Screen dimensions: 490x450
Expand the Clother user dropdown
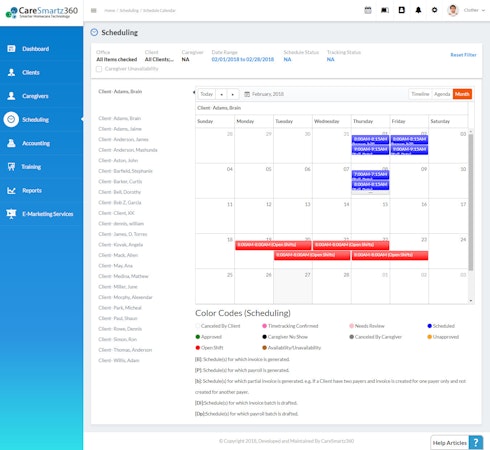(474, 10)
